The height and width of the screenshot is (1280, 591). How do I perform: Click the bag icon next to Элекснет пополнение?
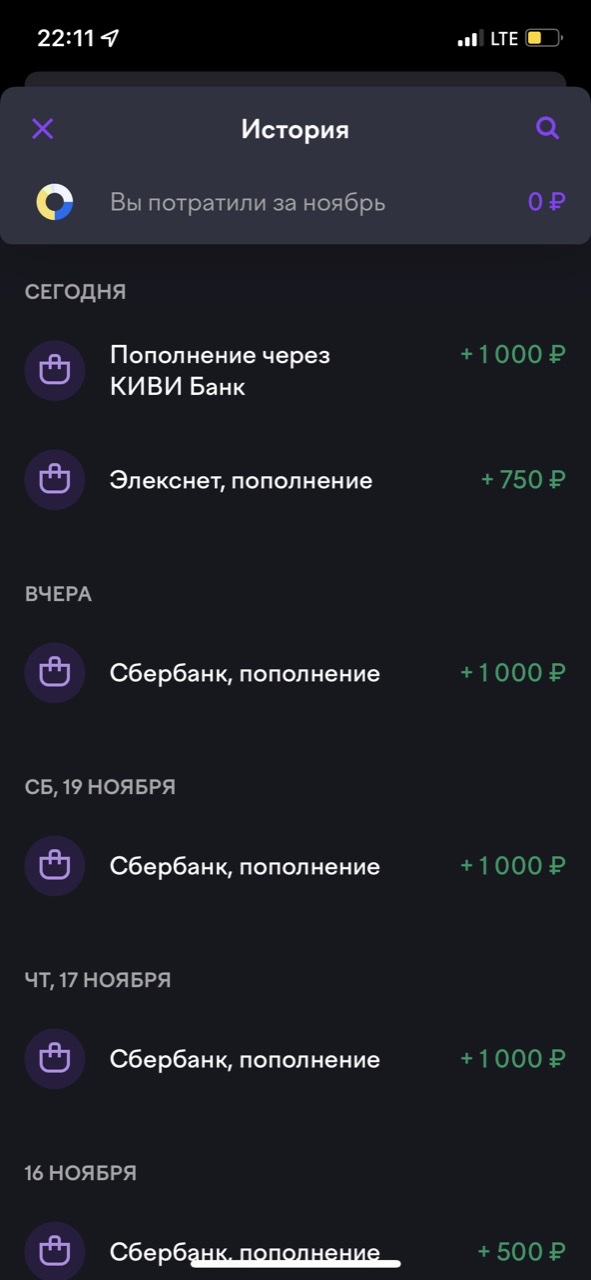click(x=55, y=480)
